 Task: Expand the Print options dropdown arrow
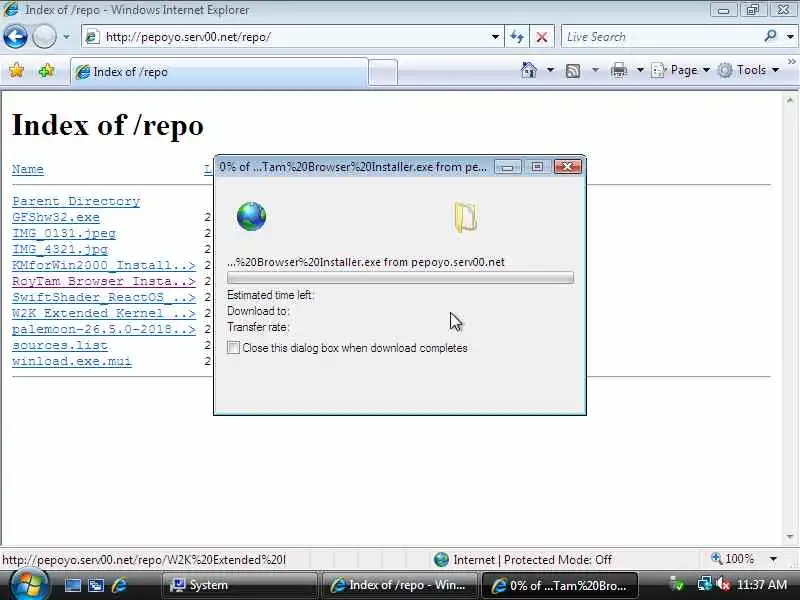[x=640, y=70]
